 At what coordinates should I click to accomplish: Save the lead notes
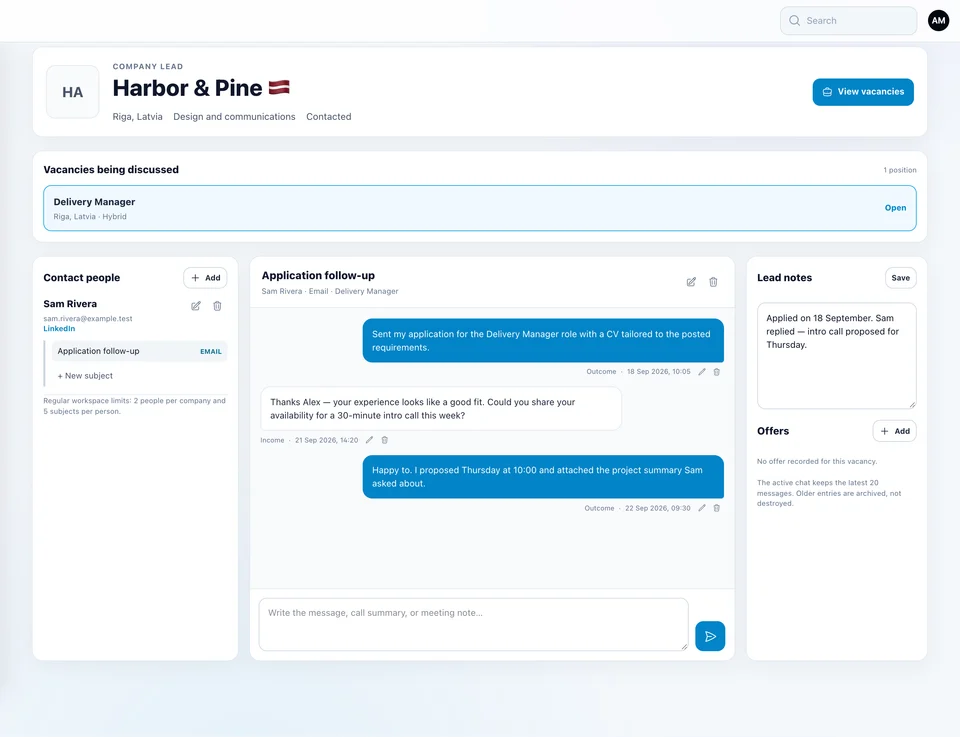tap(901, 278)
